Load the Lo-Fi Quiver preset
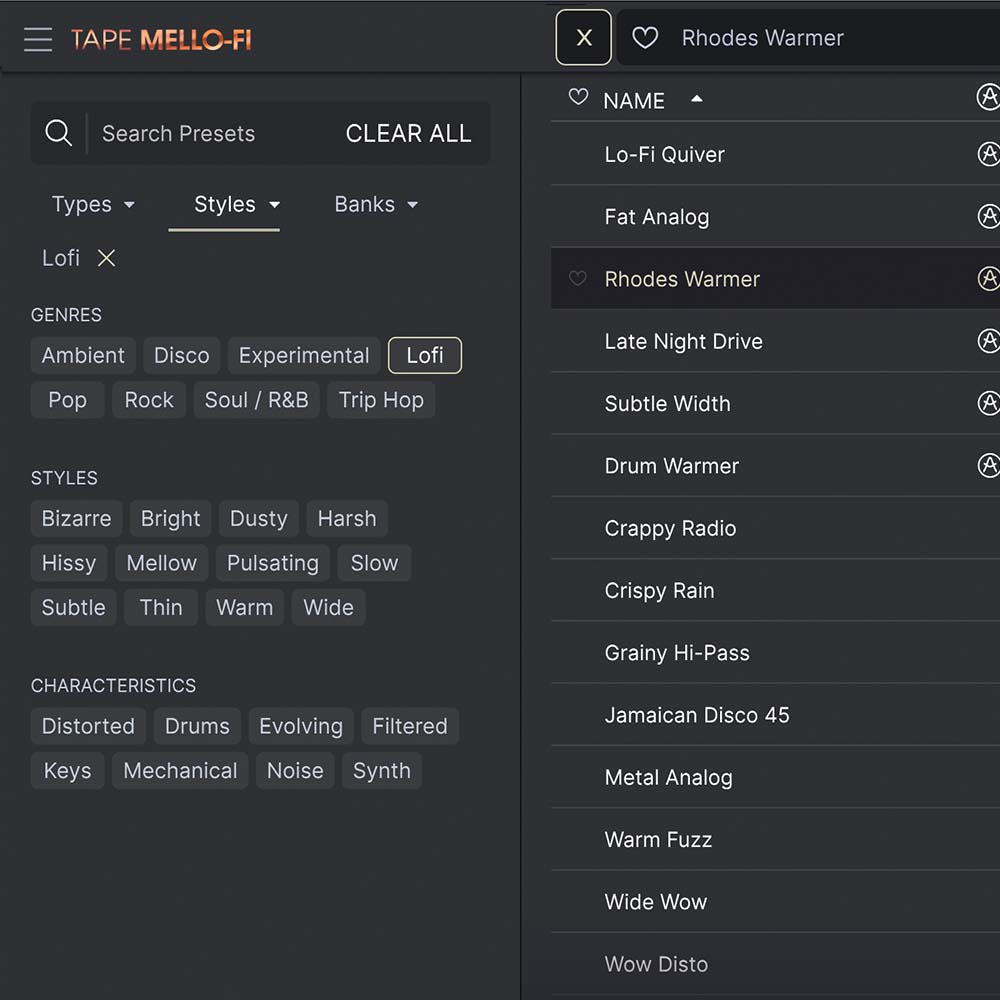Screen dimensions: 1000x1000 (775, 154)
